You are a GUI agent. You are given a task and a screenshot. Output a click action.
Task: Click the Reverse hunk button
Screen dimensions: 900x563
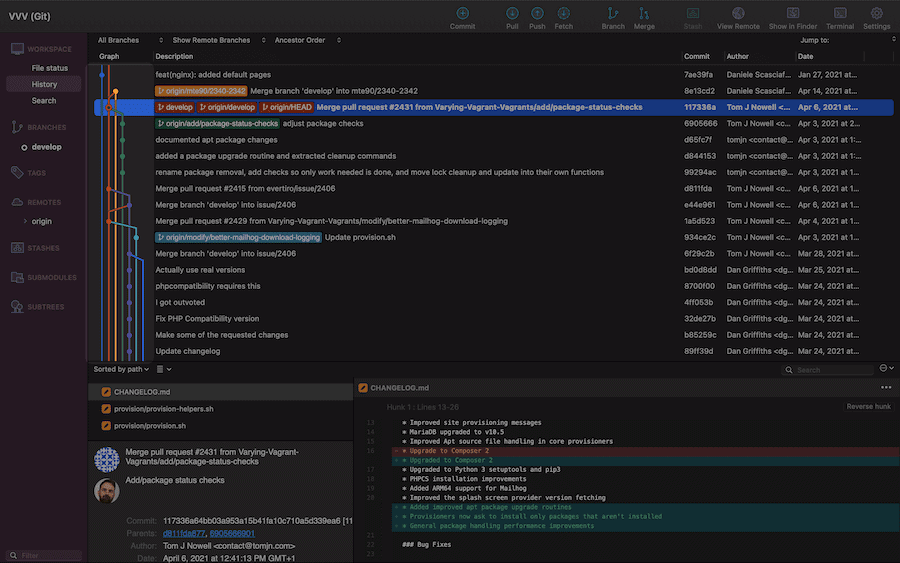[x=867, y=406]
